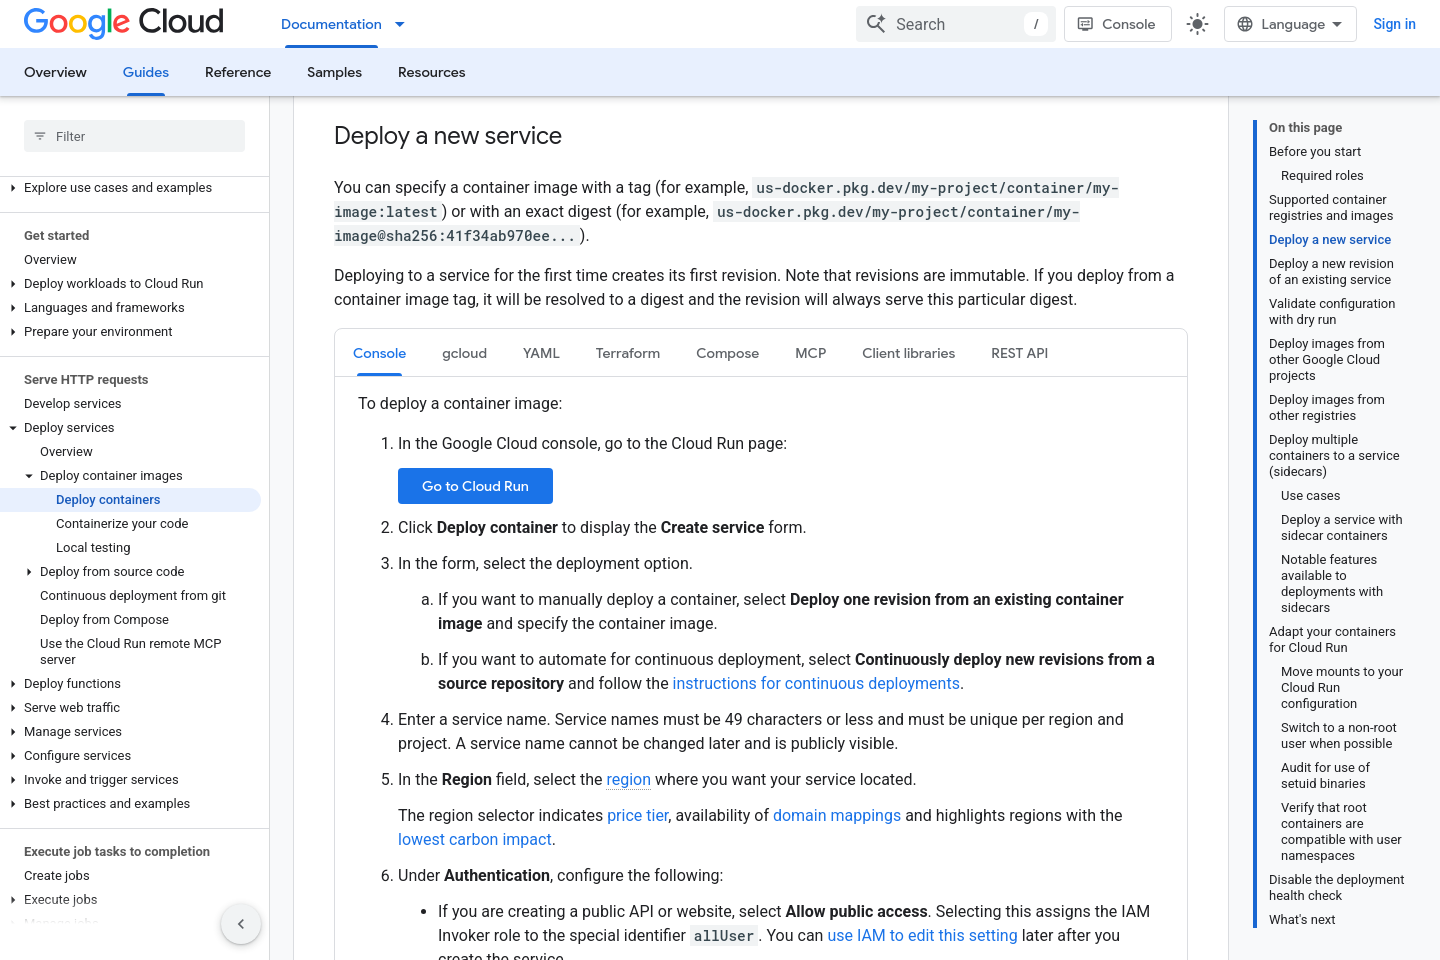Select the Client libraries tab
Screen dimensions: 1440x960
point(908,353)
